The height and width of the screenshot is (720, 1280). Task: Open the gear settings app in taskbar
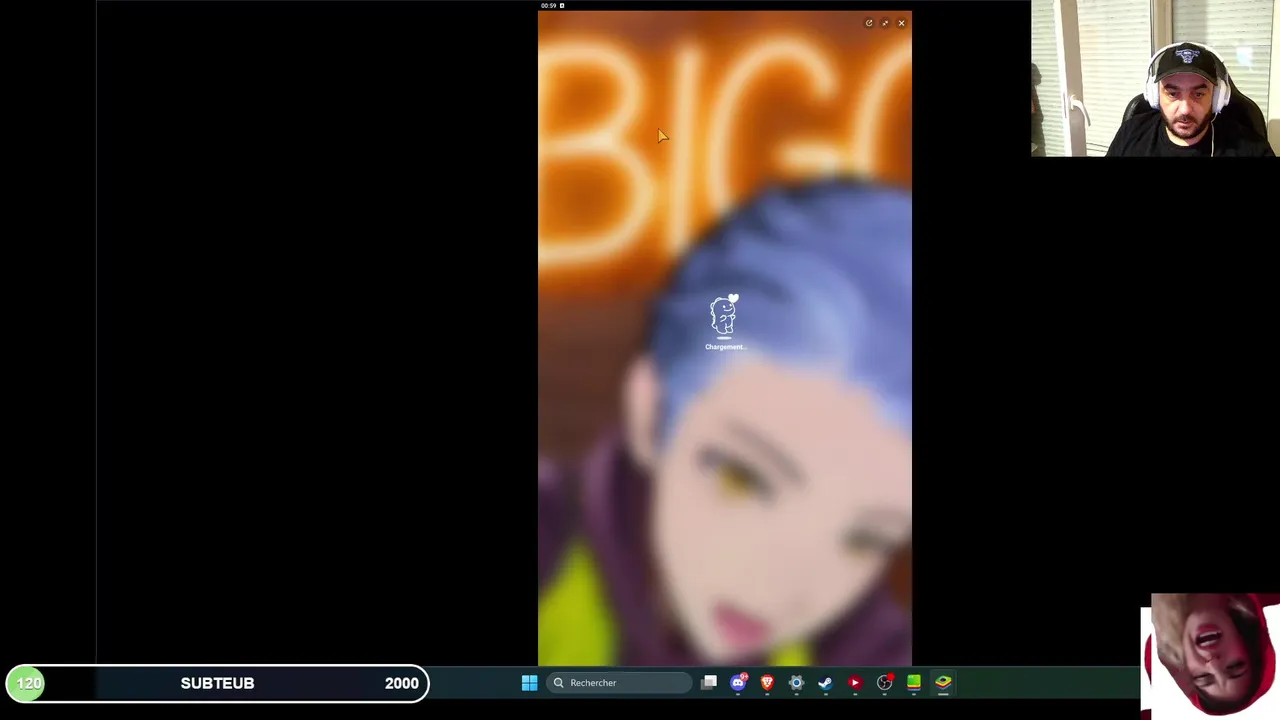tap(796, 683)
